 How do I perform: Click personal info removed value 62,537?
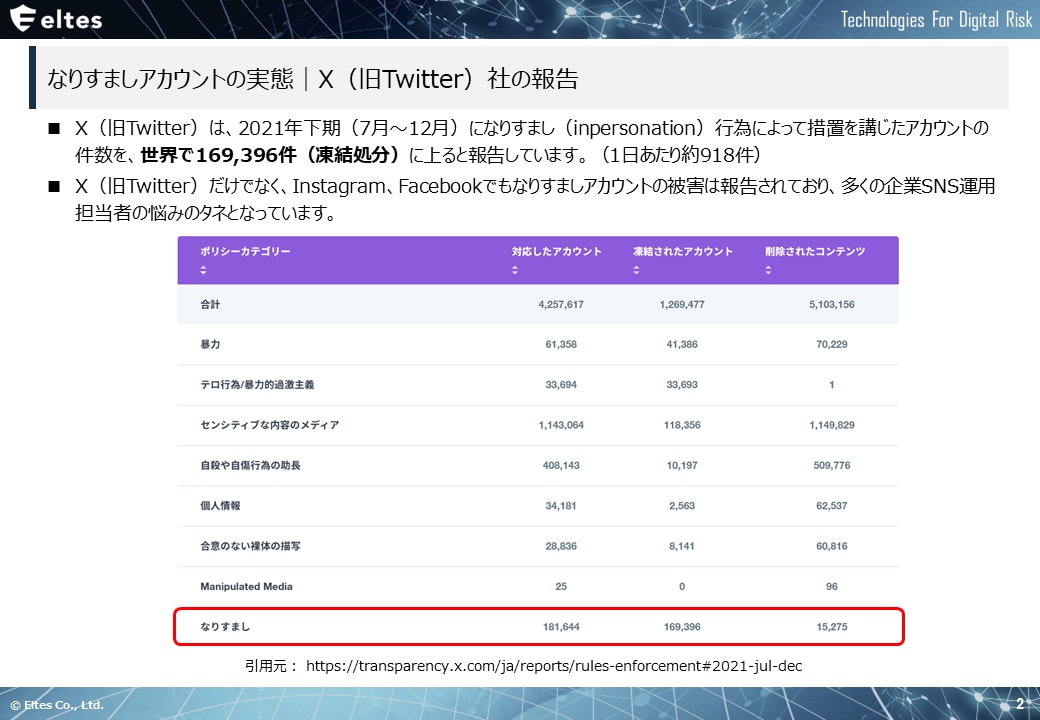832,505
